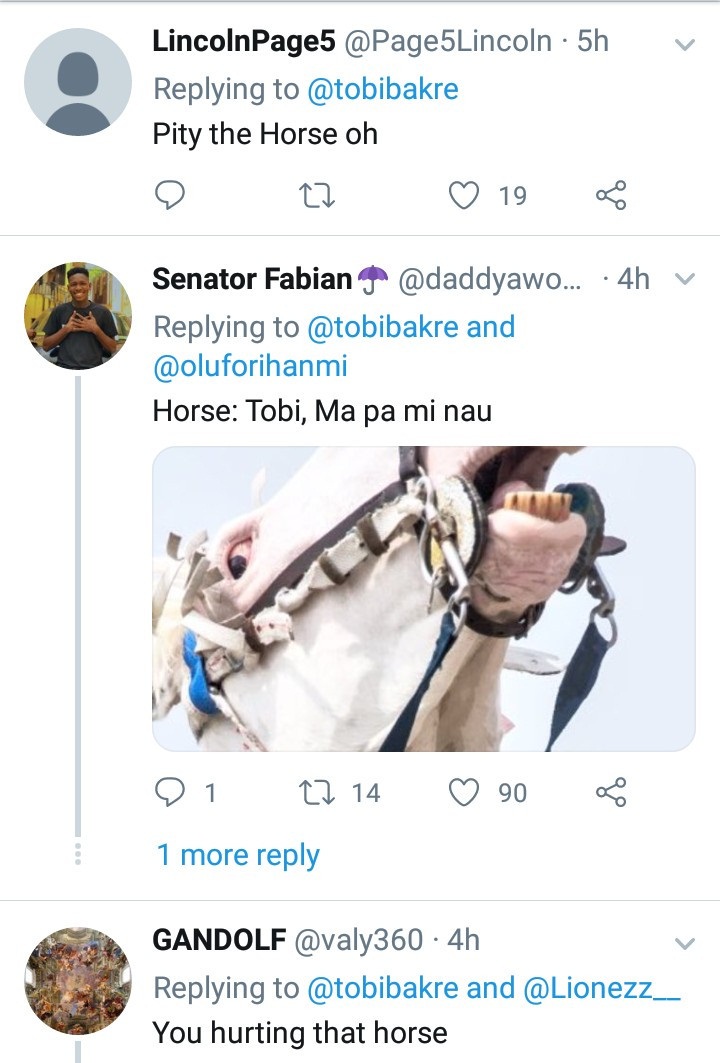Open @tobibakre link in LincolnPage5's reply
The image size is (720, 1063).
(x=382, y=89)
